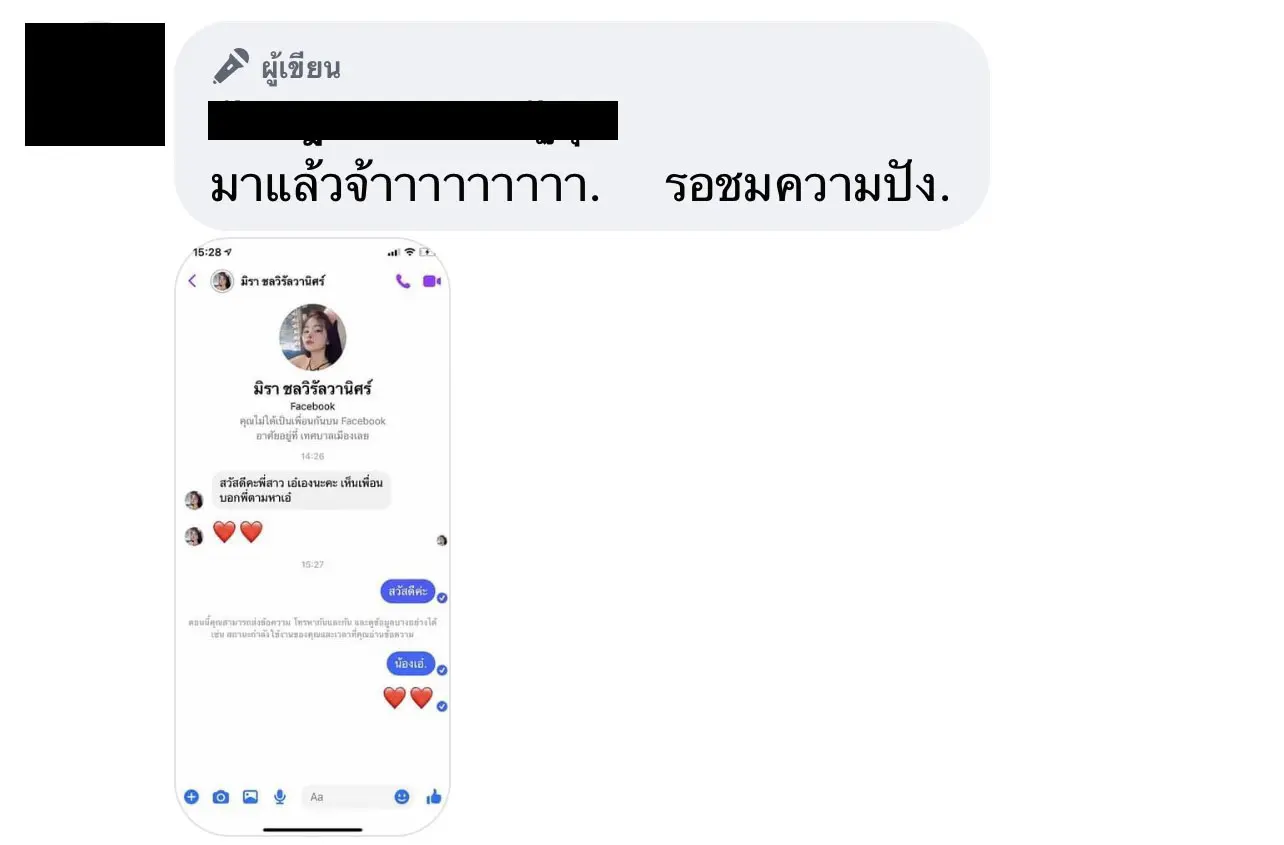Send a thumbs-up like
1284x845 pixels.
point(434,797)
